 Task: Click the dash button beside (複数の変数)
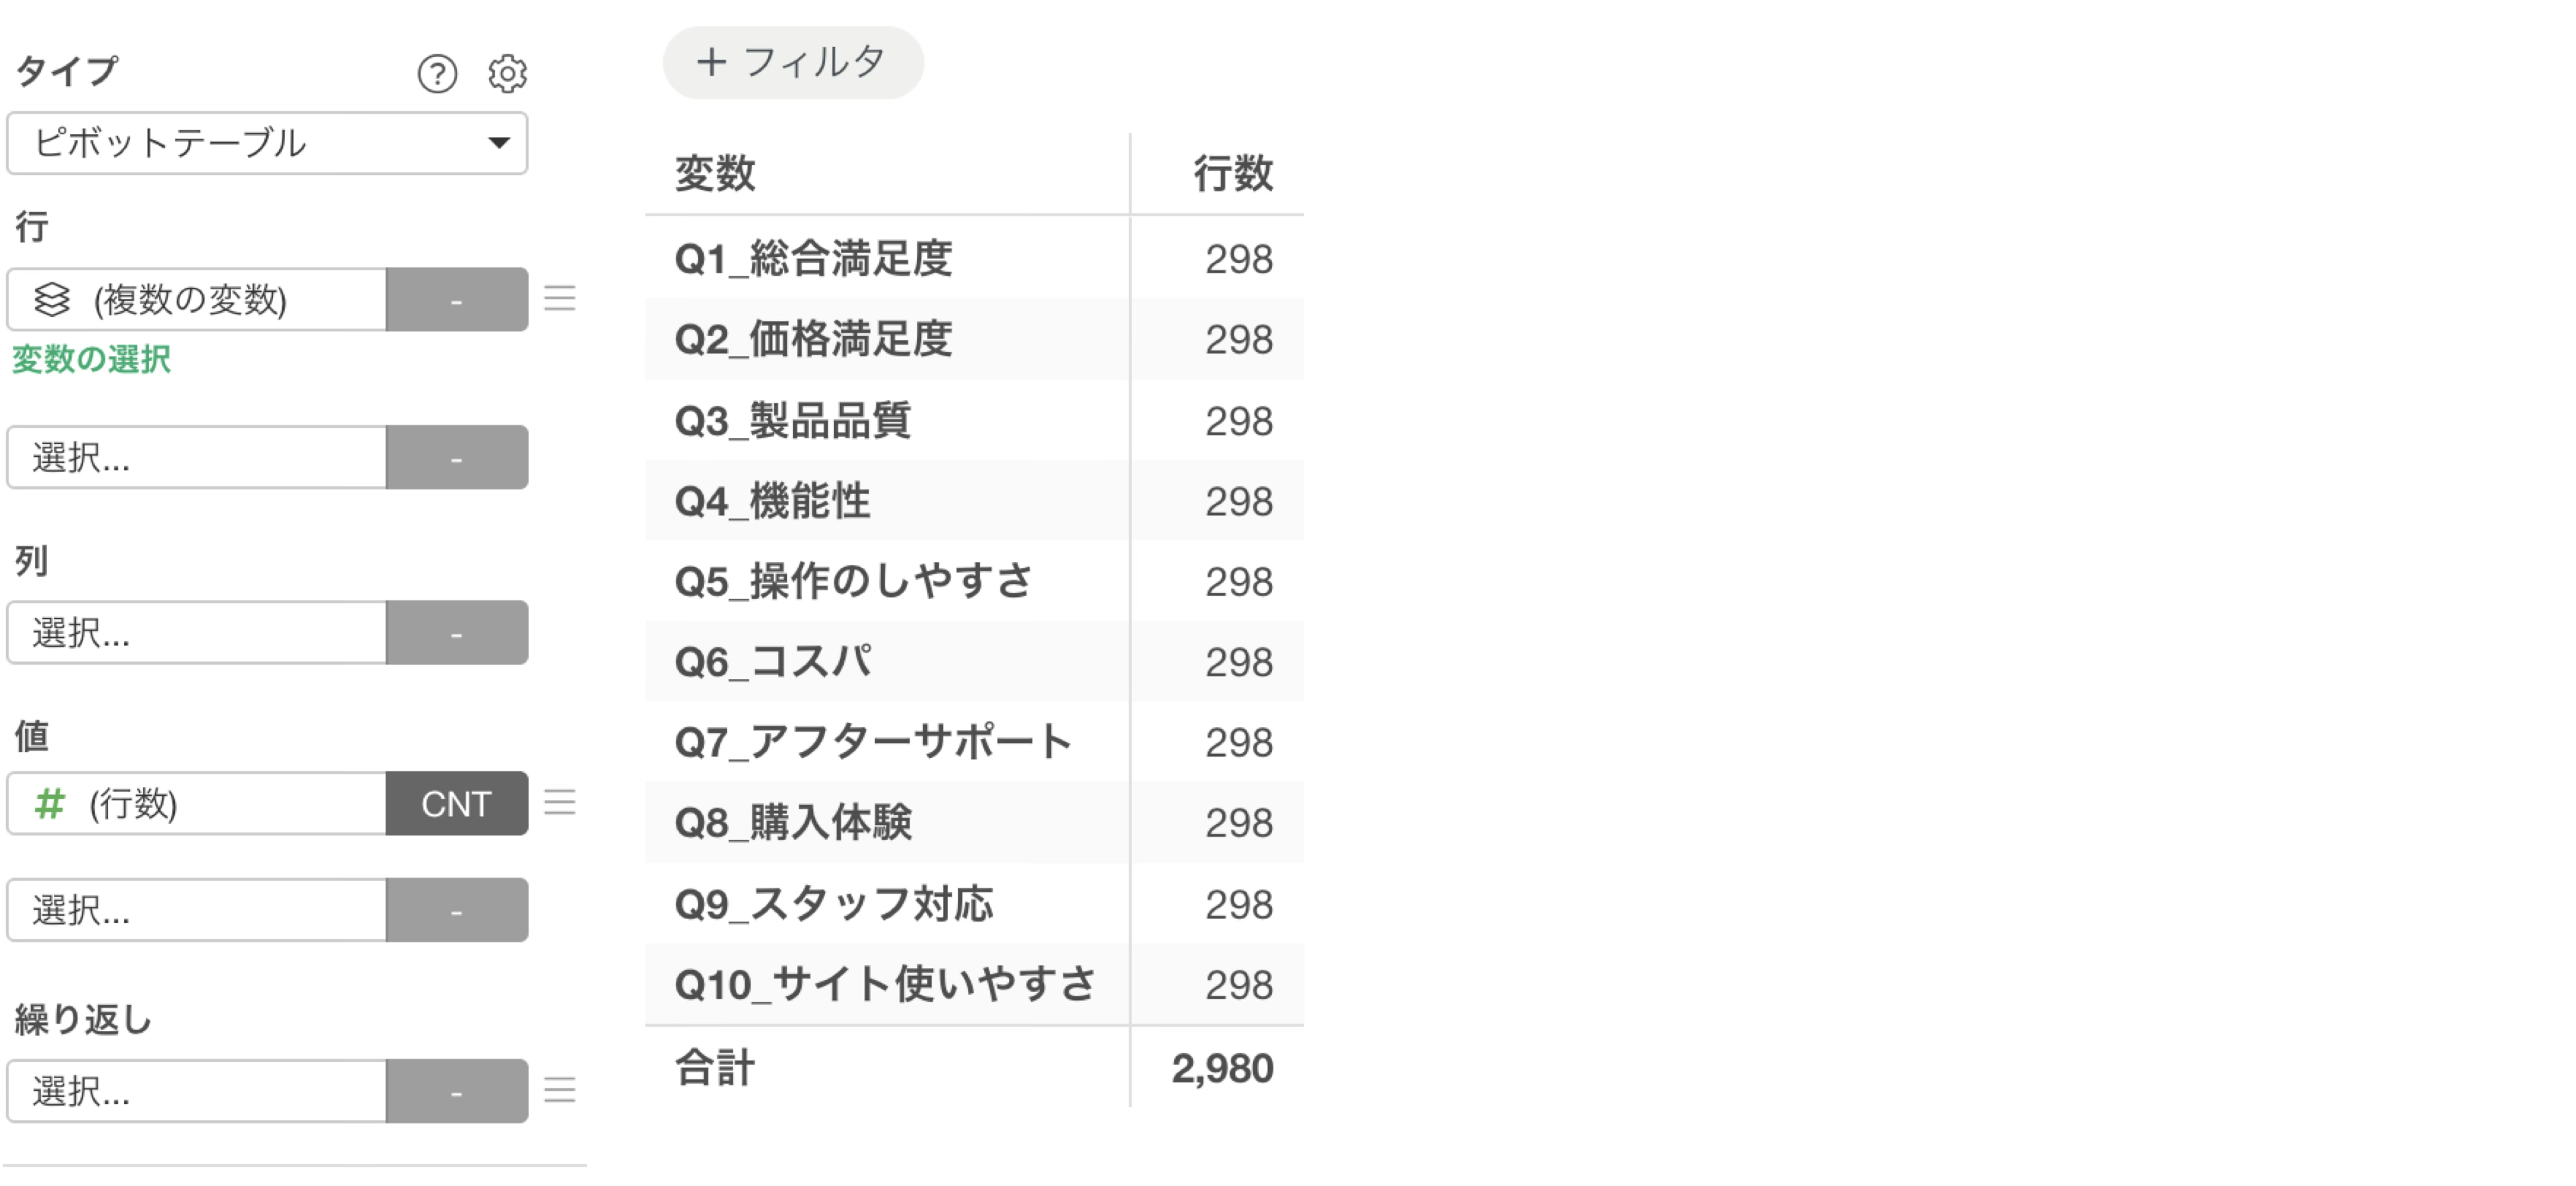click(x=457, y=299)
